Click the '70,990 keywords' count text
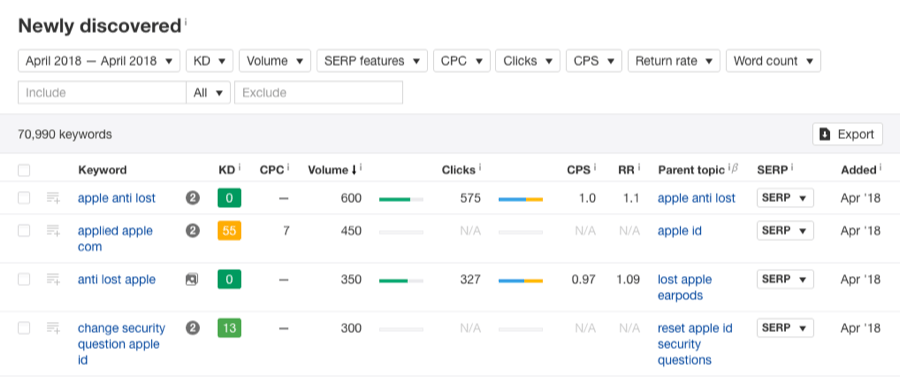 (x=65, y=134)
